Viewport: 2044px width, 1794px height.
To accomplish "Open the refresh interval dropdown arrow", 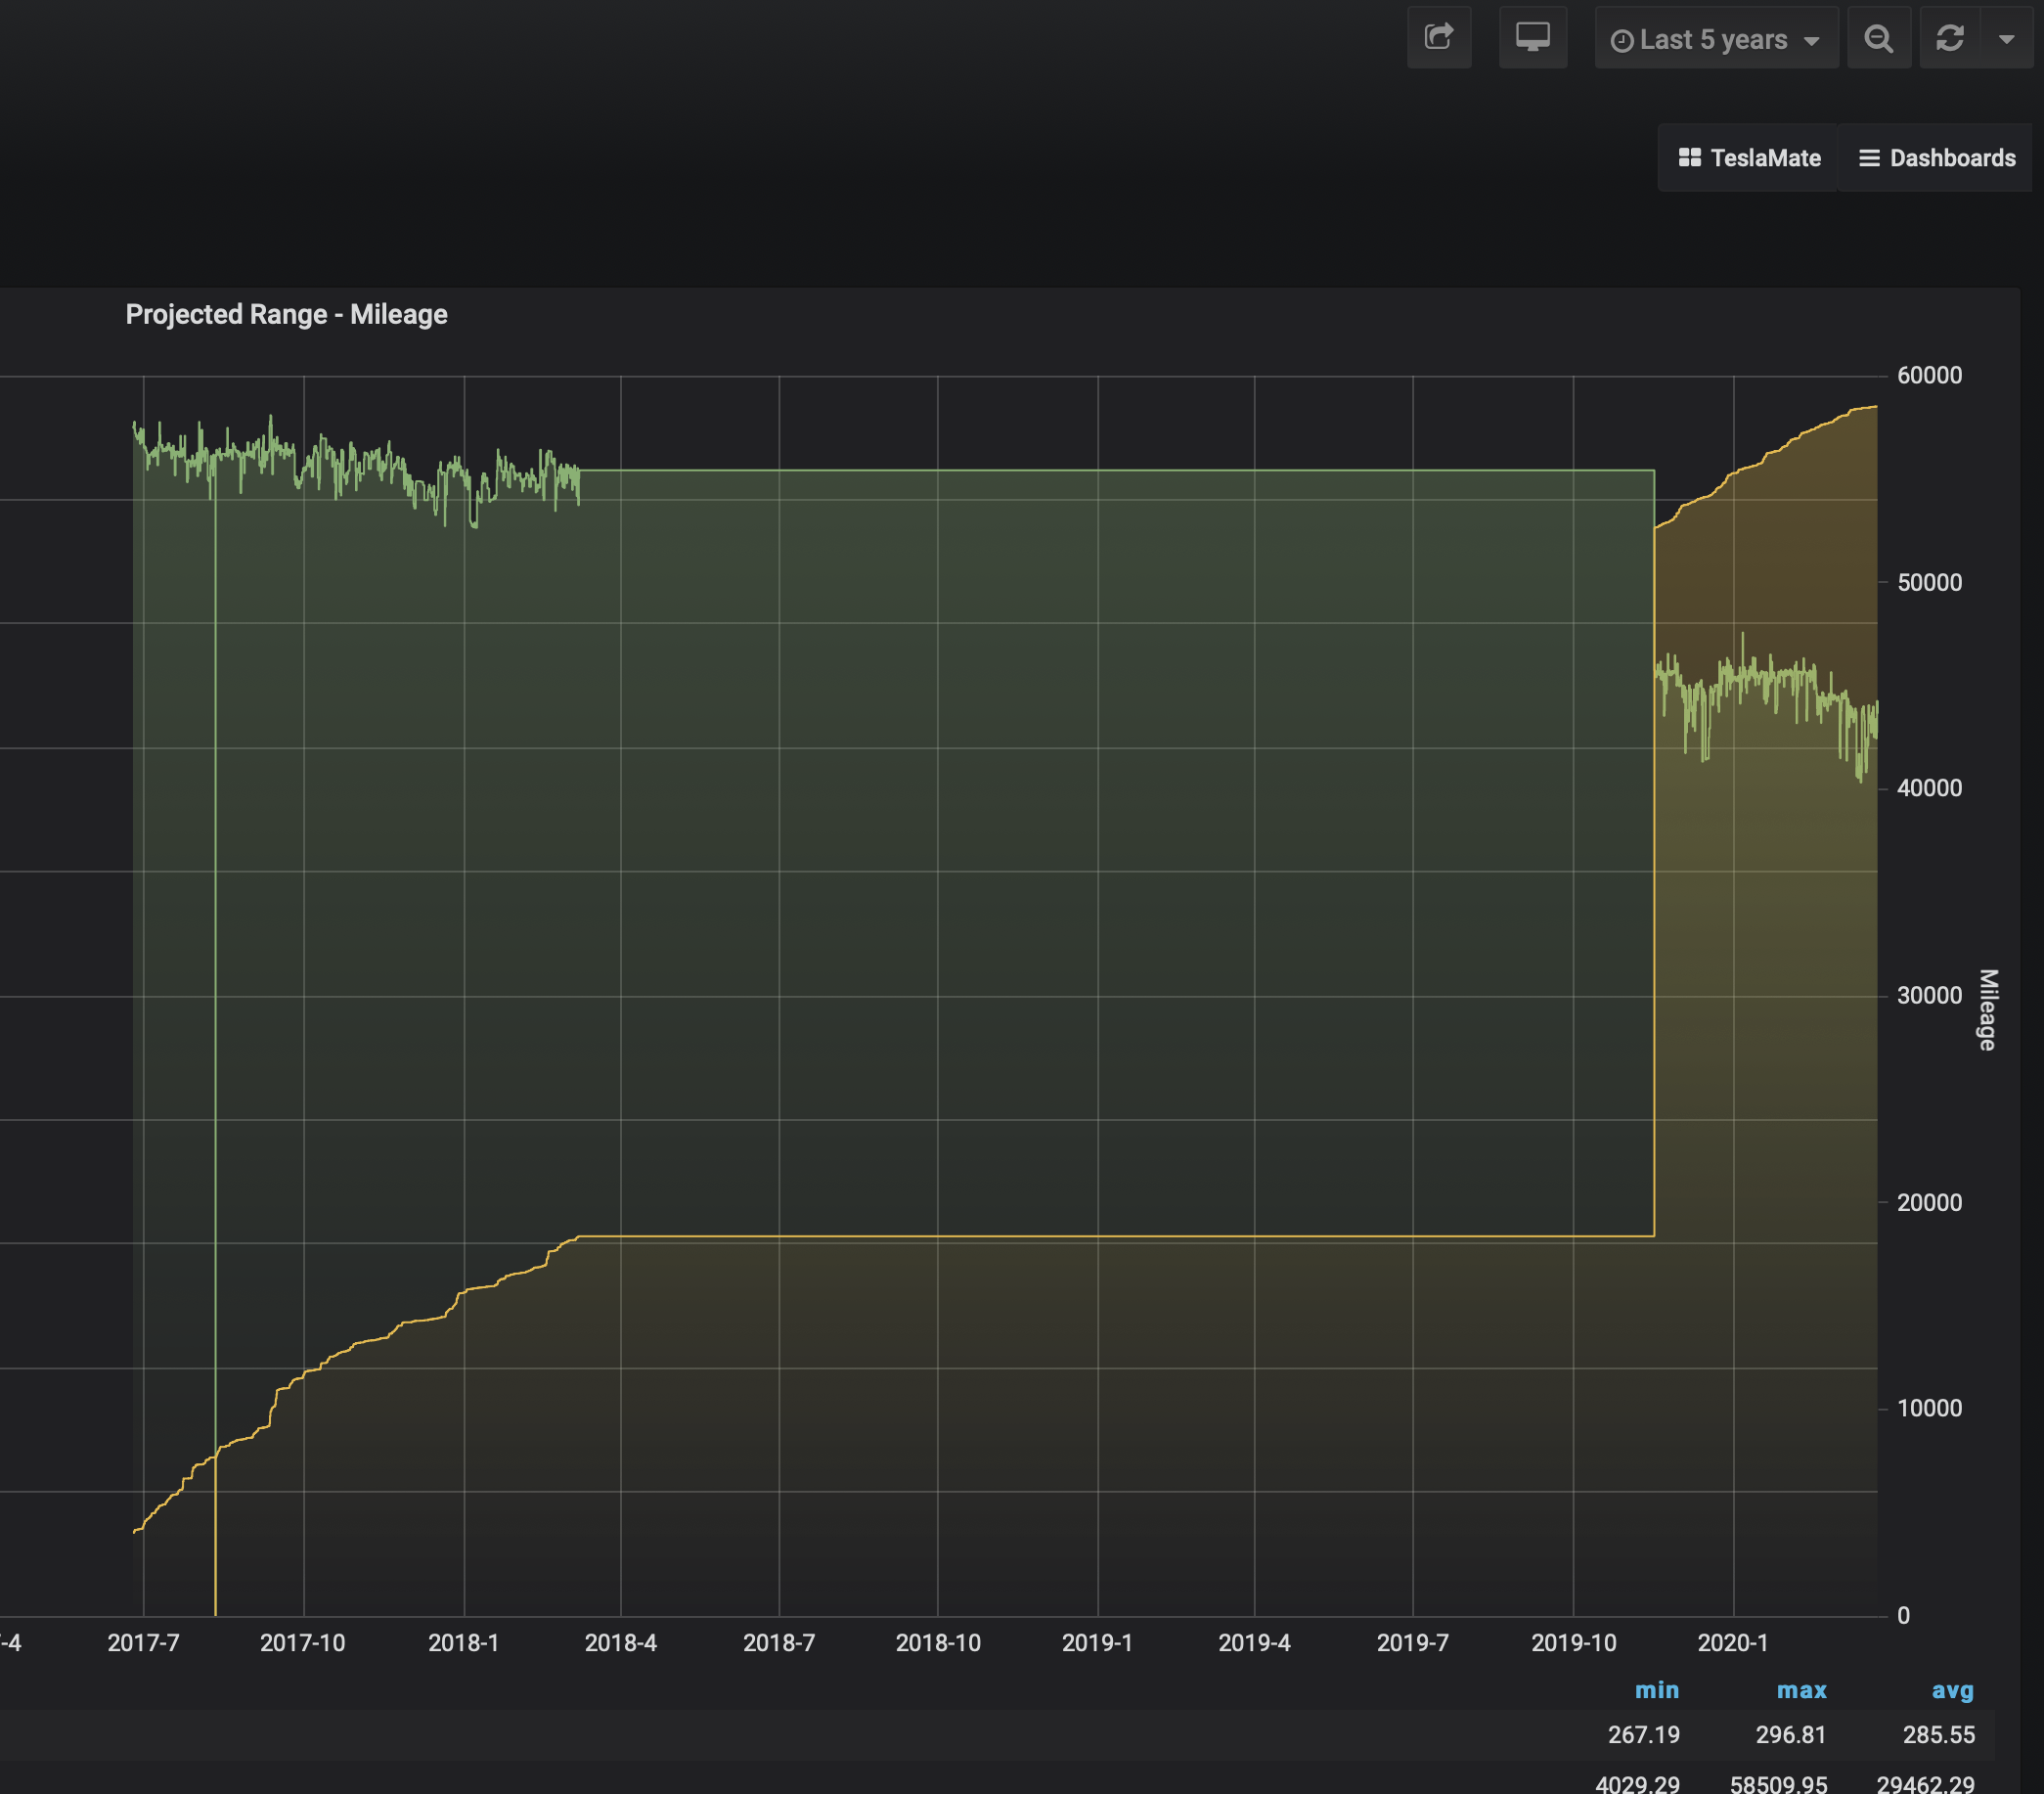I will coord(2006,39).
